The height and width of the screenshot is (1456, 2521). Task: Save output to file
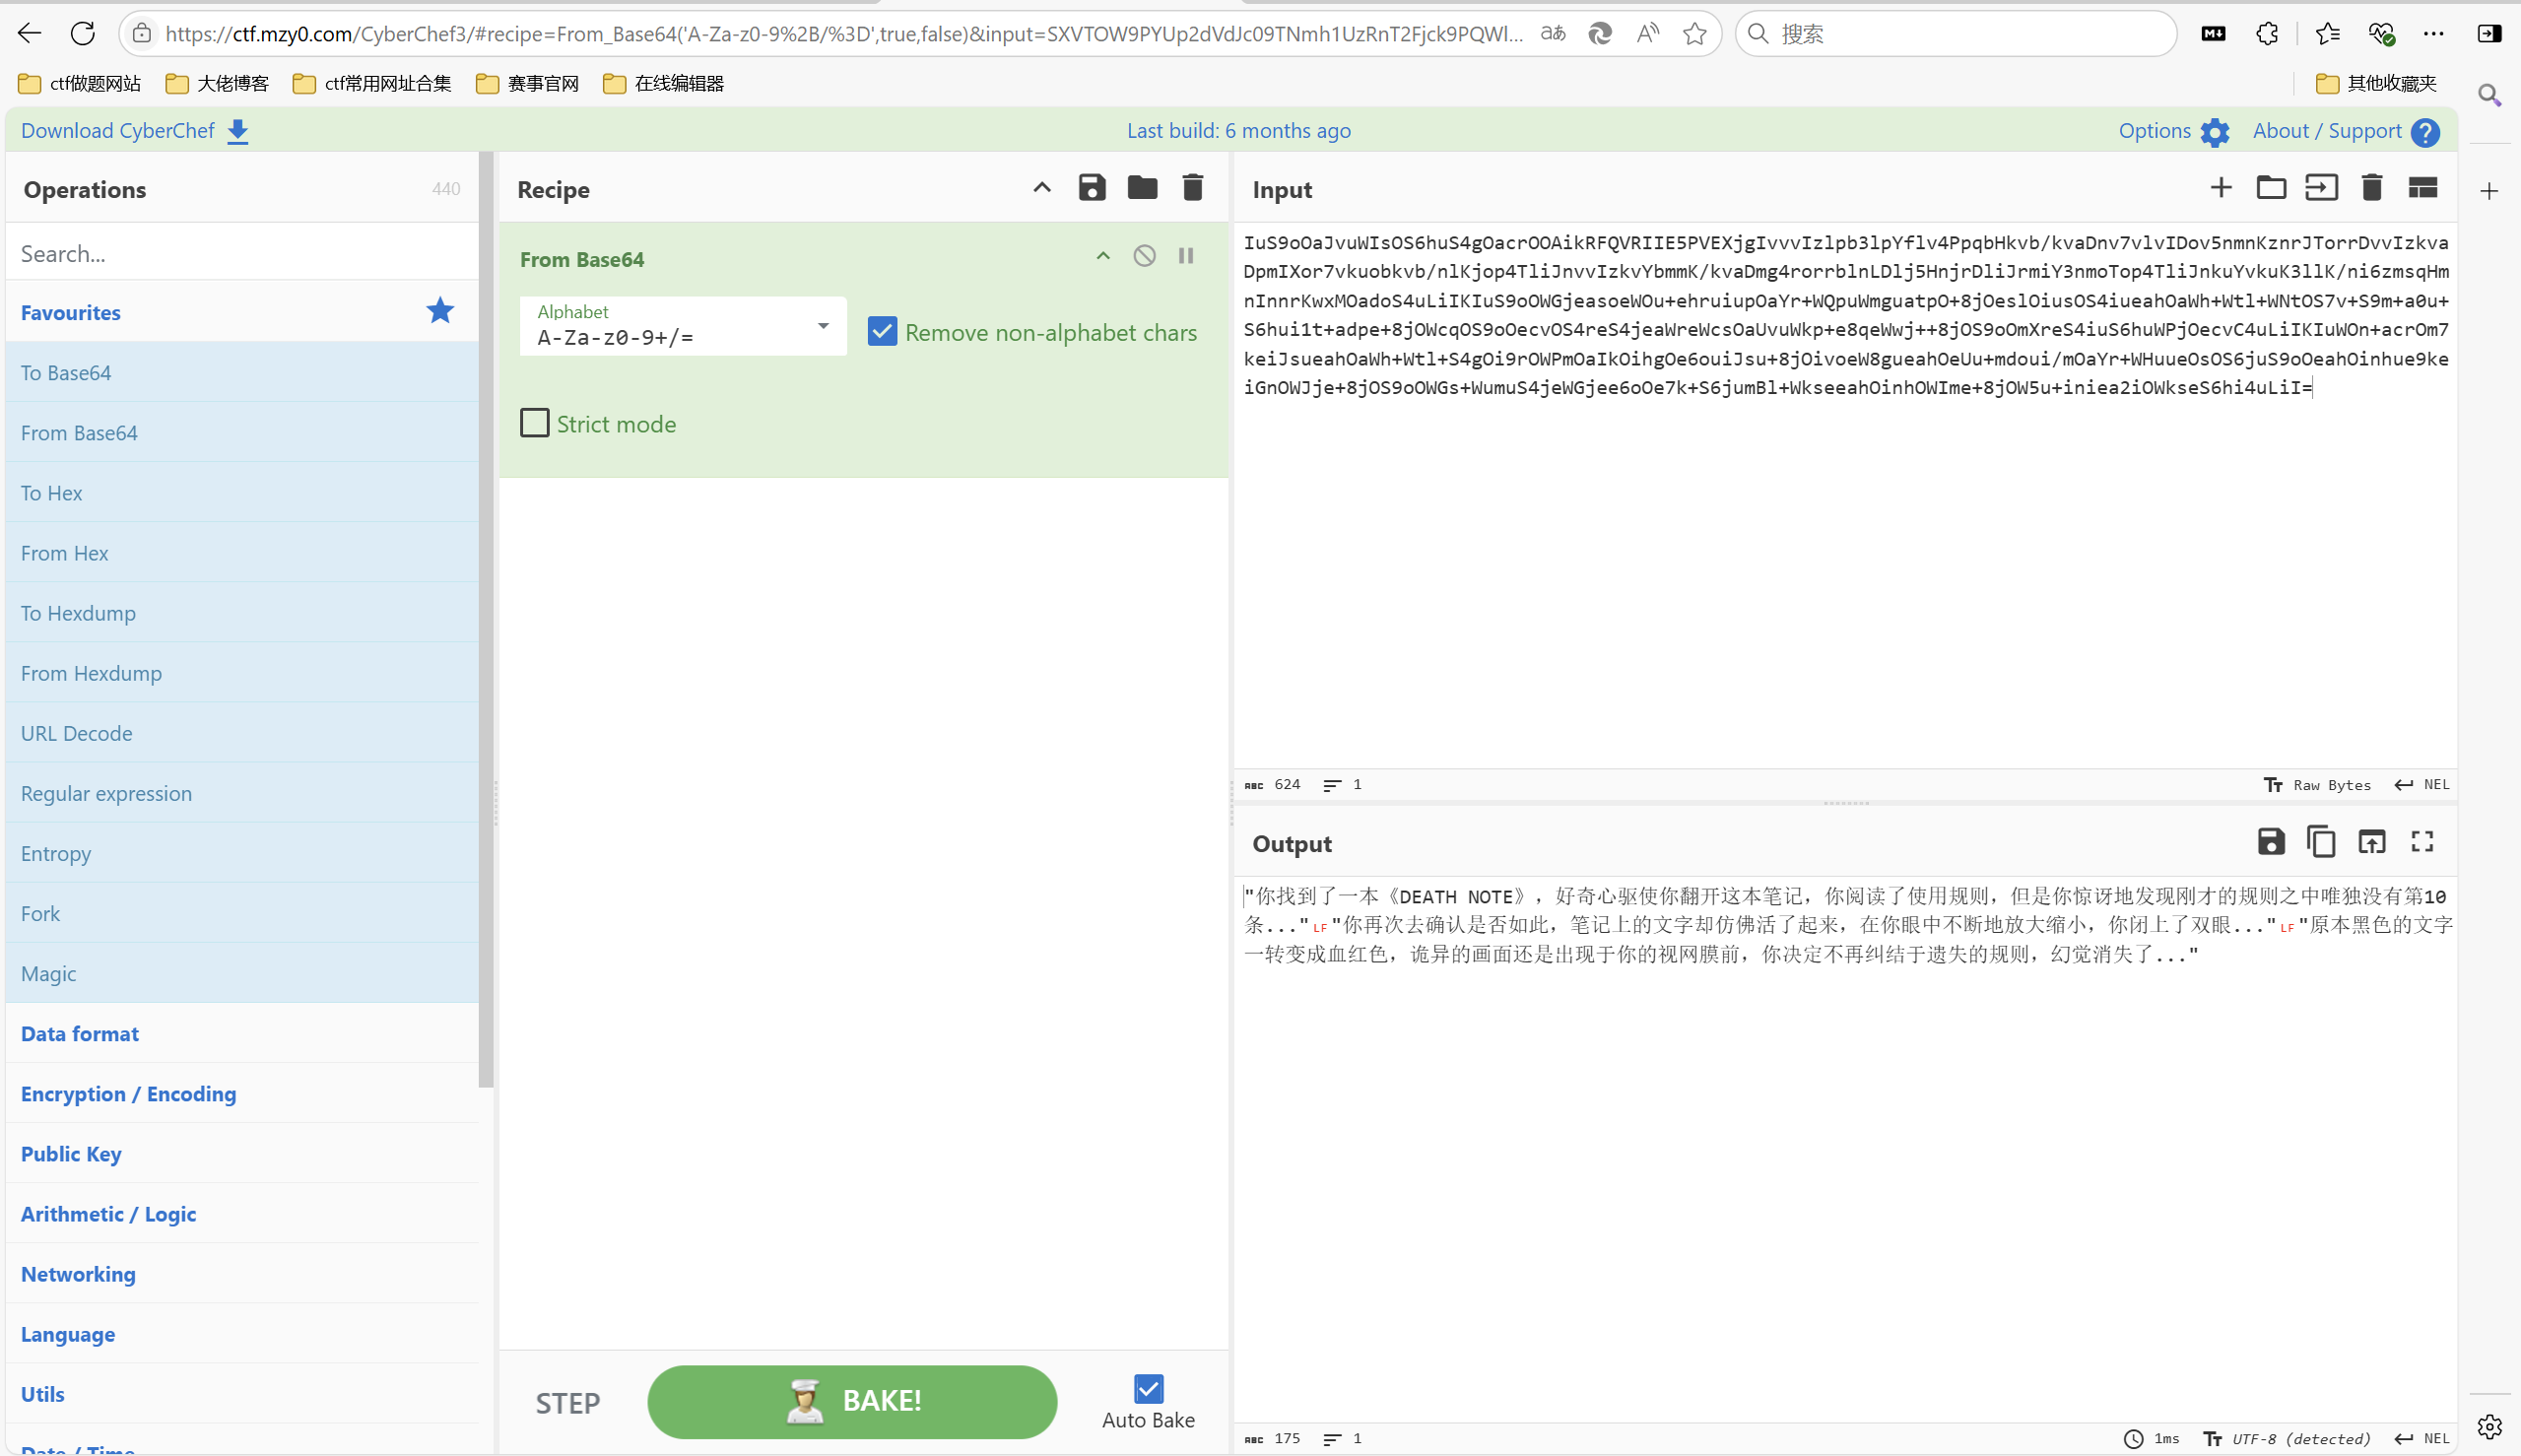coord(2271,842)
